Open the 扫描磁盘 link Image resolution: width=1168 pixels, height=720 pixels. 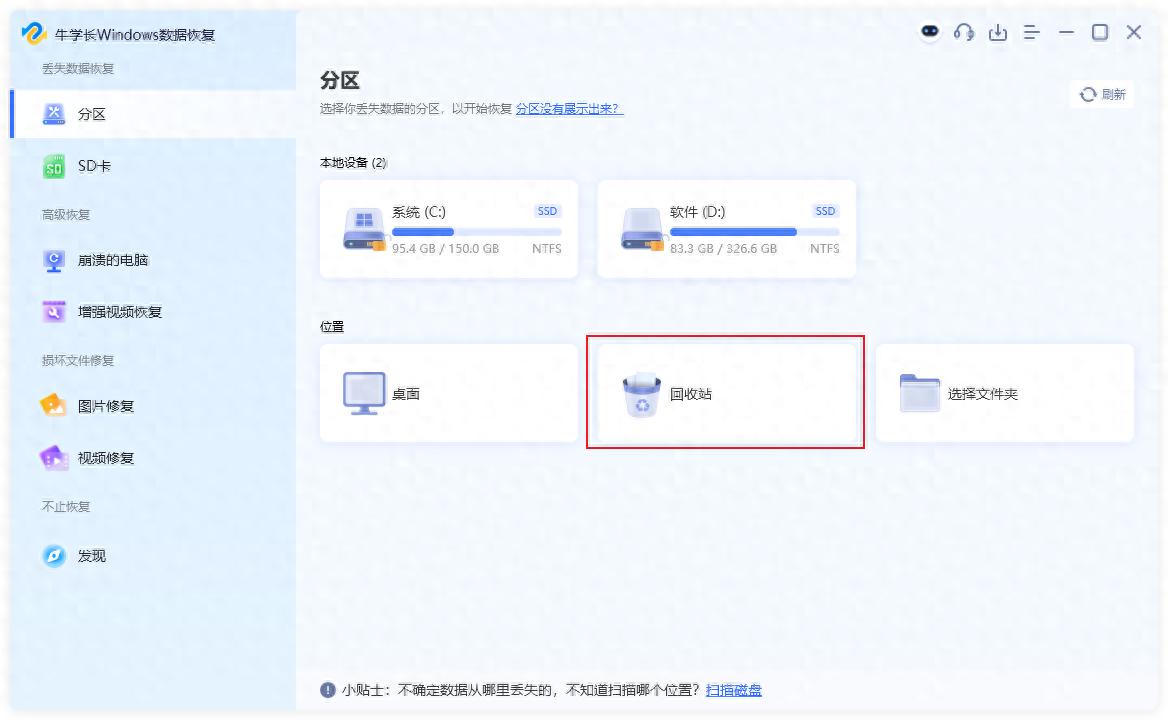click(734, 690)
